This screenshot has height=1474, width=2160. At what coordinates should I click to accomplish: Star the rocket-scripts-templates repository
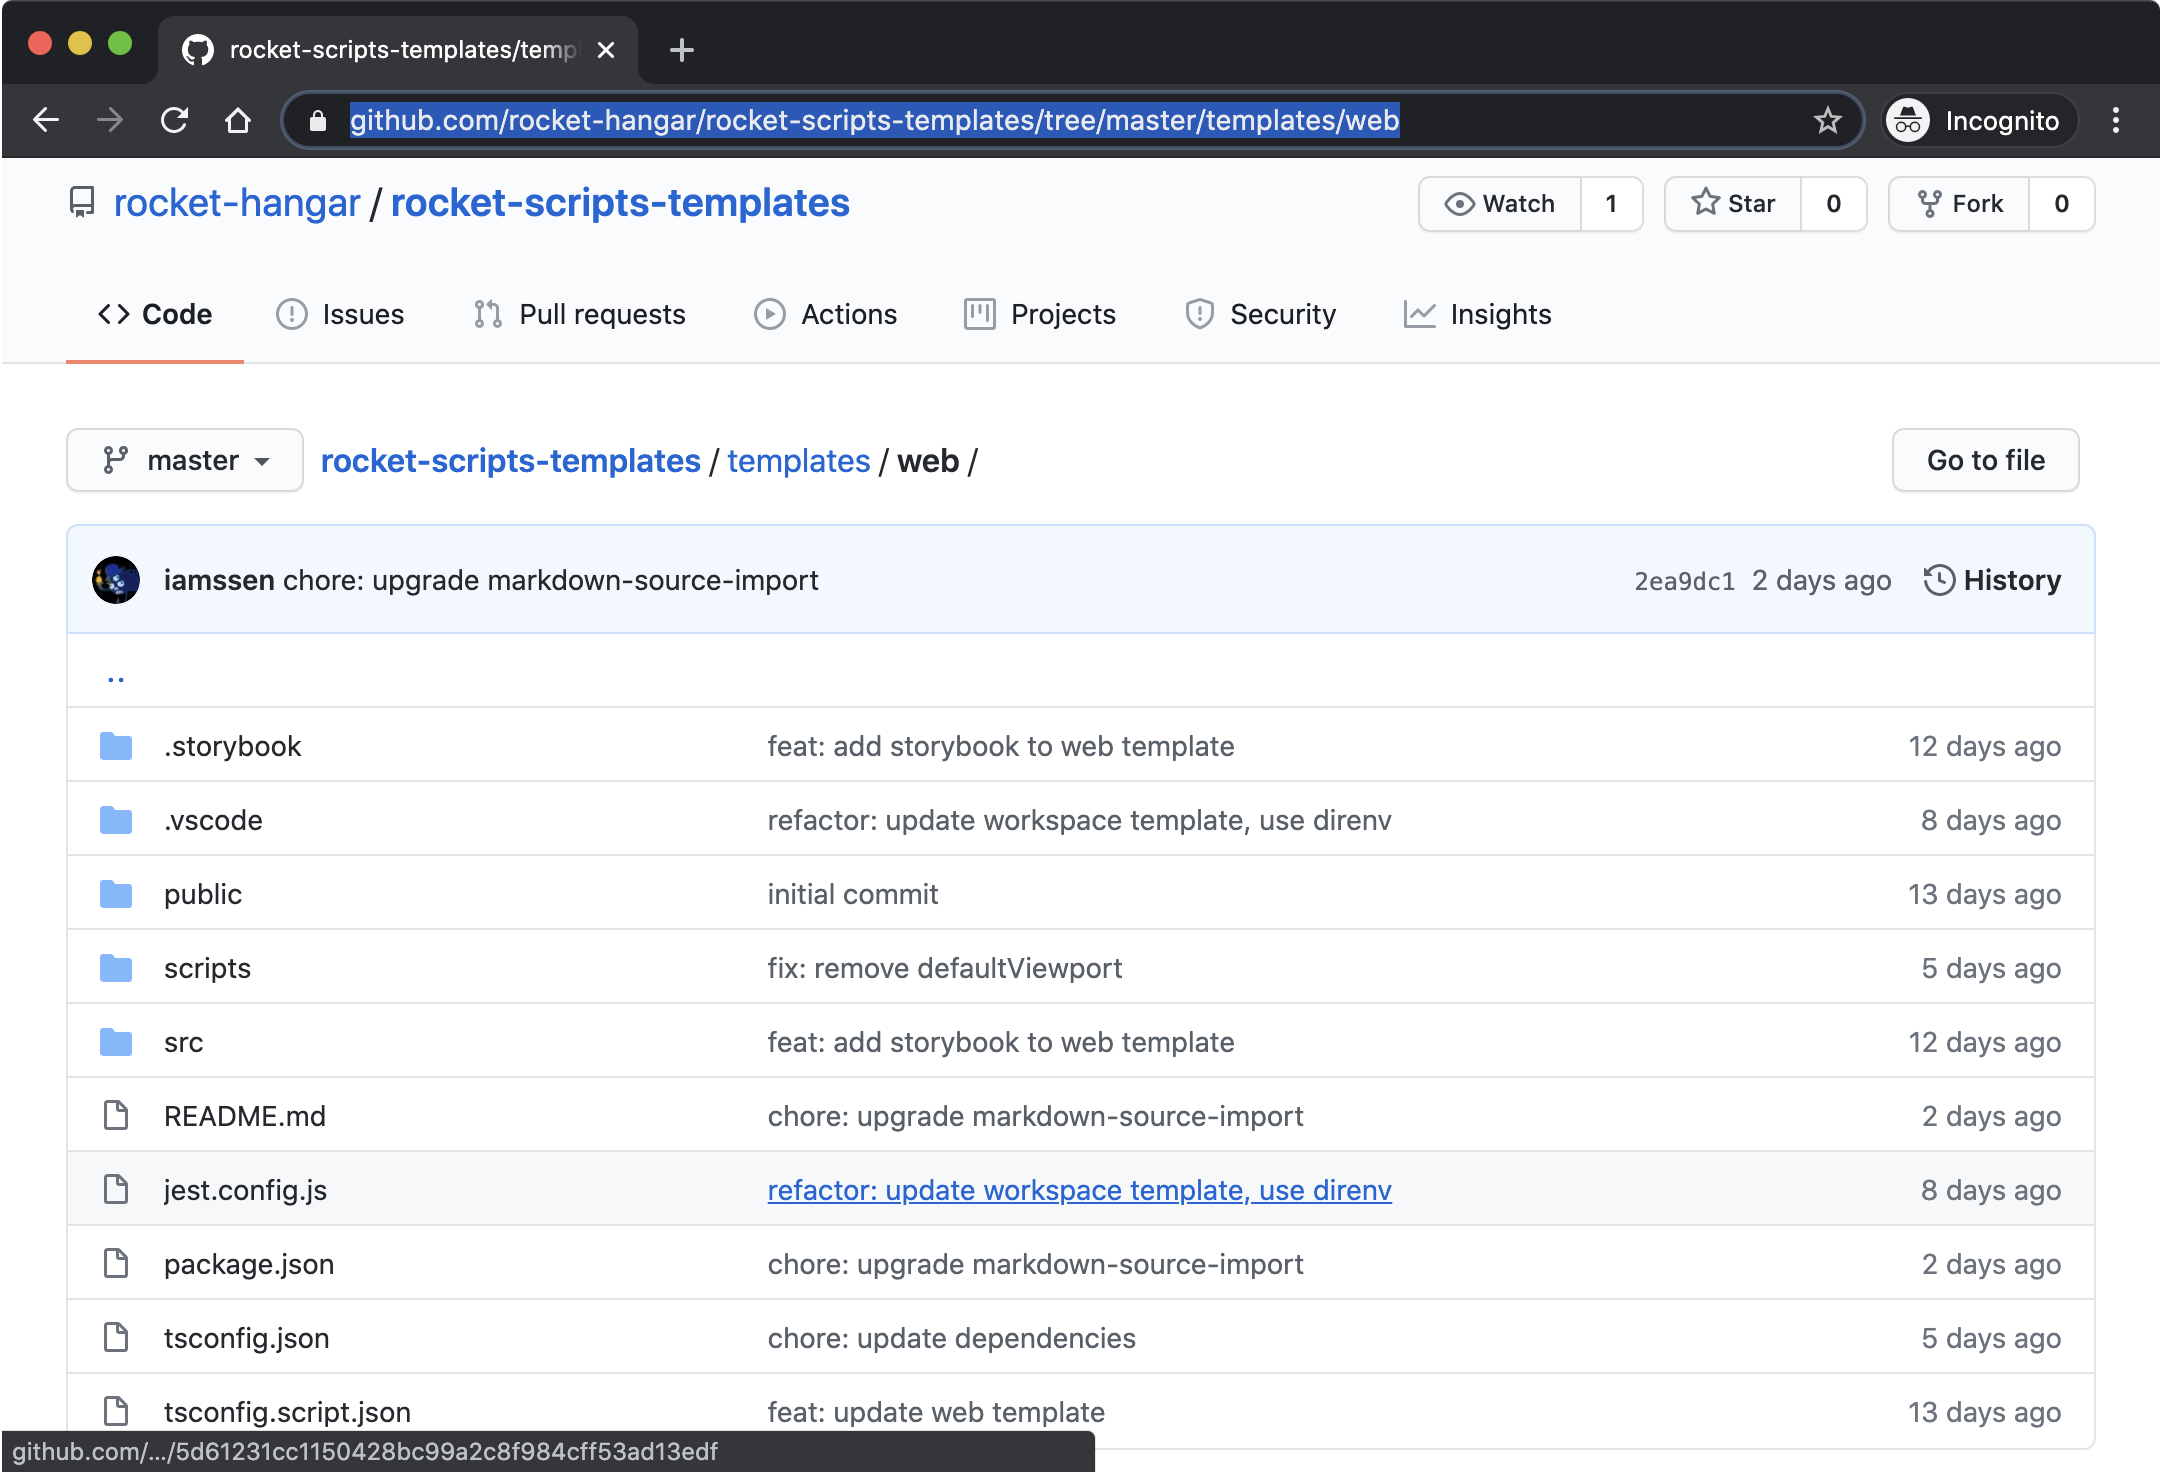1733,204
